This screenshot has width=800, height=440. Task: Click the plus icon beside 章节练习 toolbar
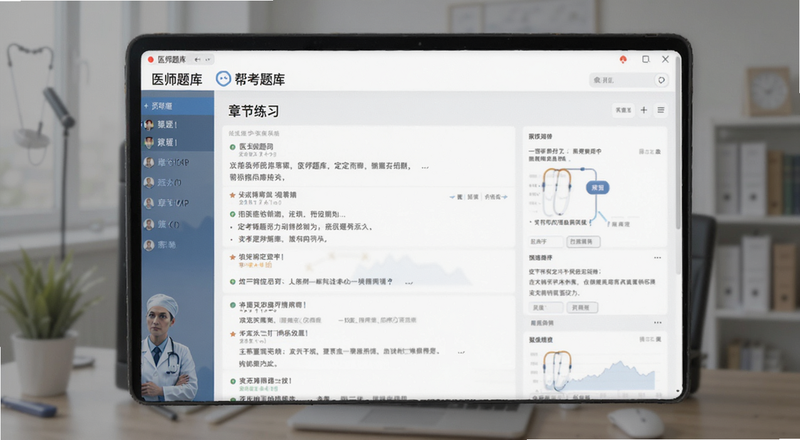(644, 110)
